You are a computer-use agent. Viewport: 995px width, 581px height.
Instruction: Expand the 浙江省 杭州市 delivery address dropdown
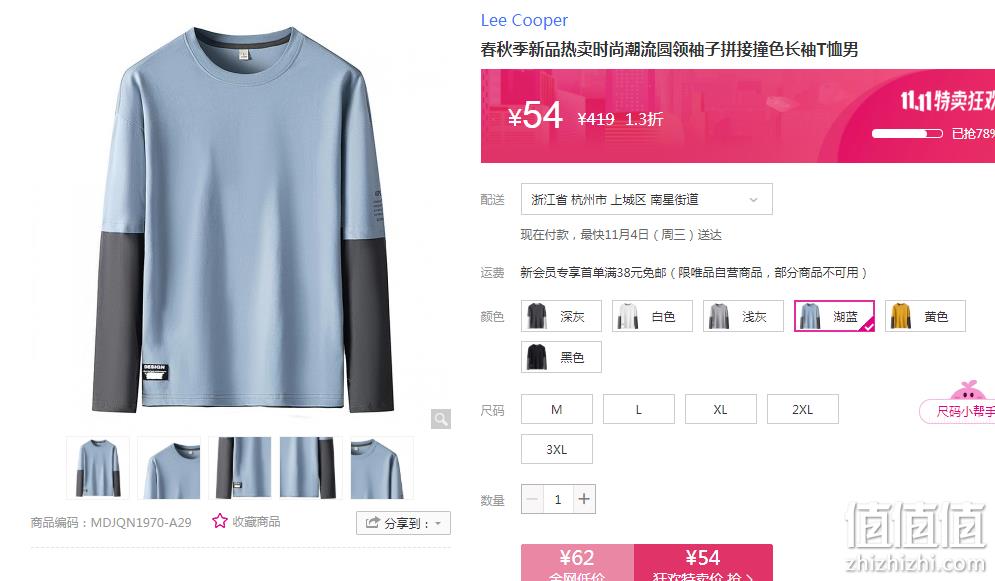coord(647,199)
